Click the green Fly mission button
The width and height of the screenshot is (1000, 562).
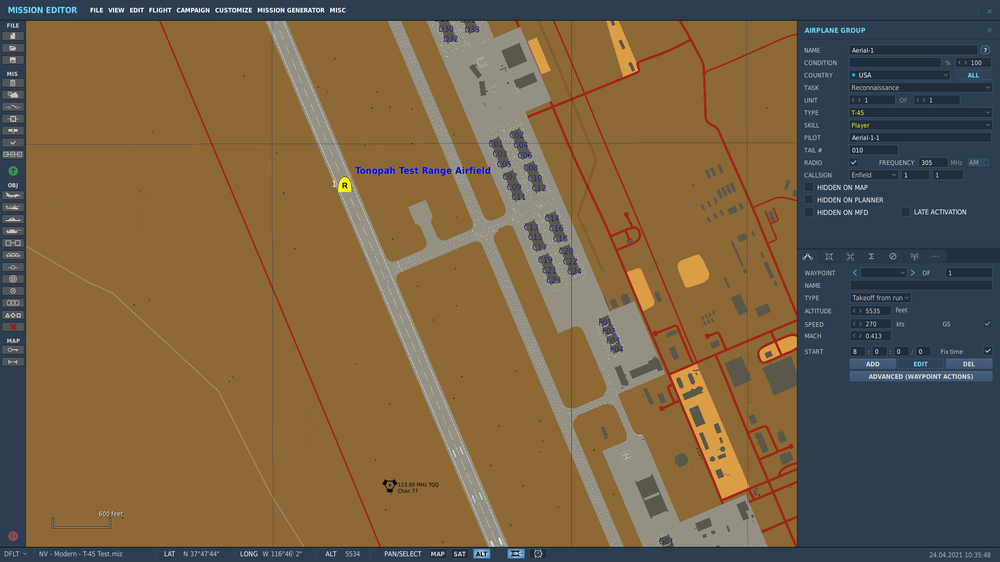pos(13,171)
